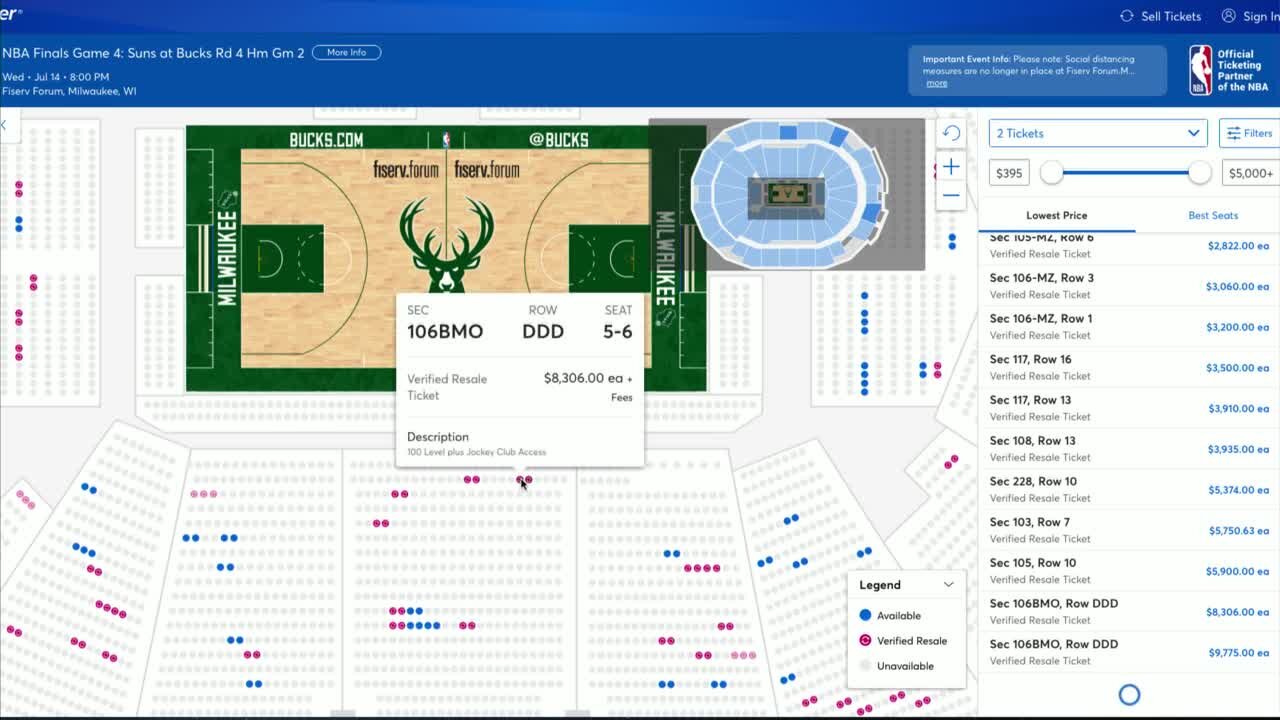Click the maximum price slider handle
The image size is (1280, 720).
(x=1199, y=173)
